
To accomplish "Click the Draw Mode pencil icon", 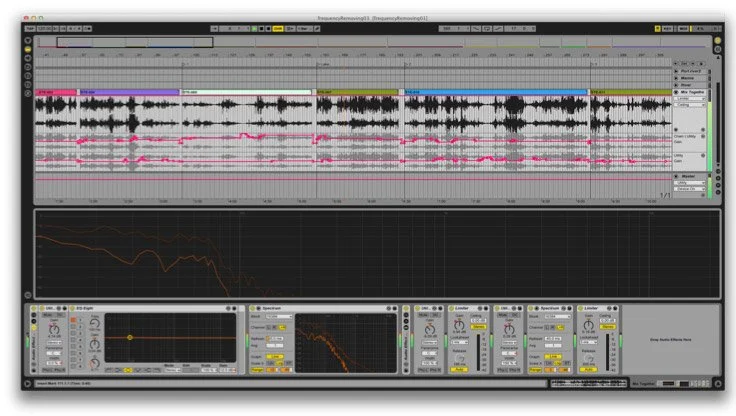I will pos(317,29).
